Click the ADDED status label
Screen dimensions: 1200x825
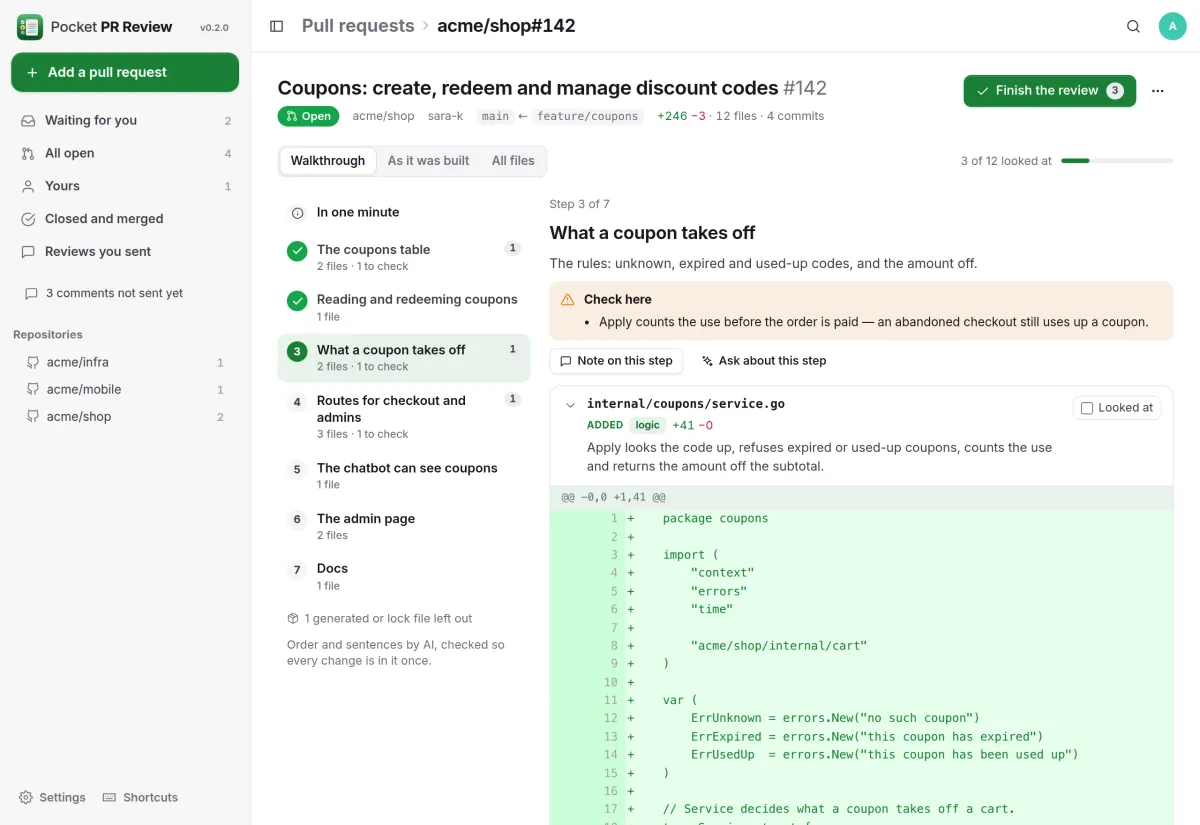tap(605, 425)
